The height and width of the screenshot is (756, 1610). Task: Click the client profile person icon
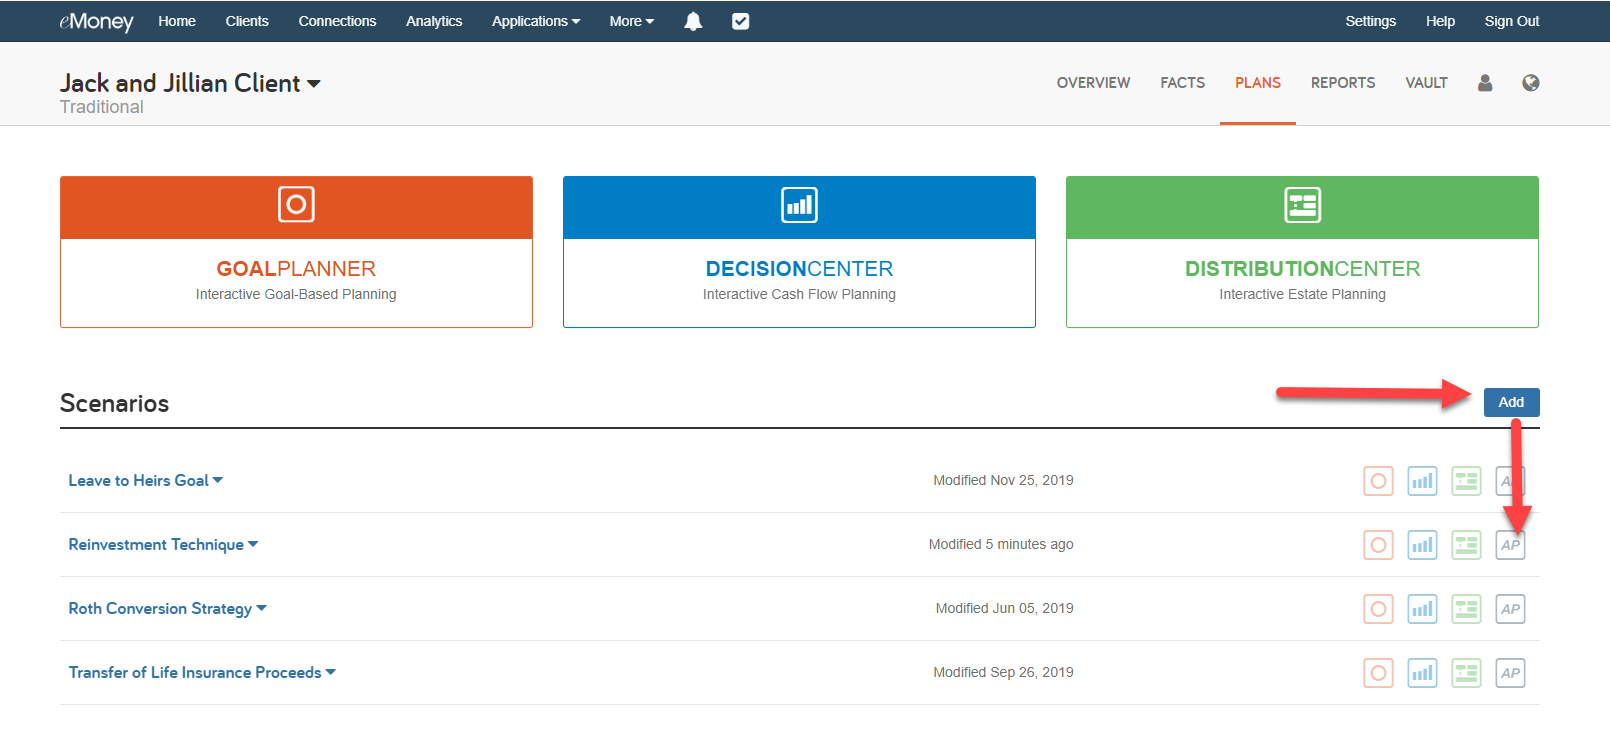click(1485, 83)
